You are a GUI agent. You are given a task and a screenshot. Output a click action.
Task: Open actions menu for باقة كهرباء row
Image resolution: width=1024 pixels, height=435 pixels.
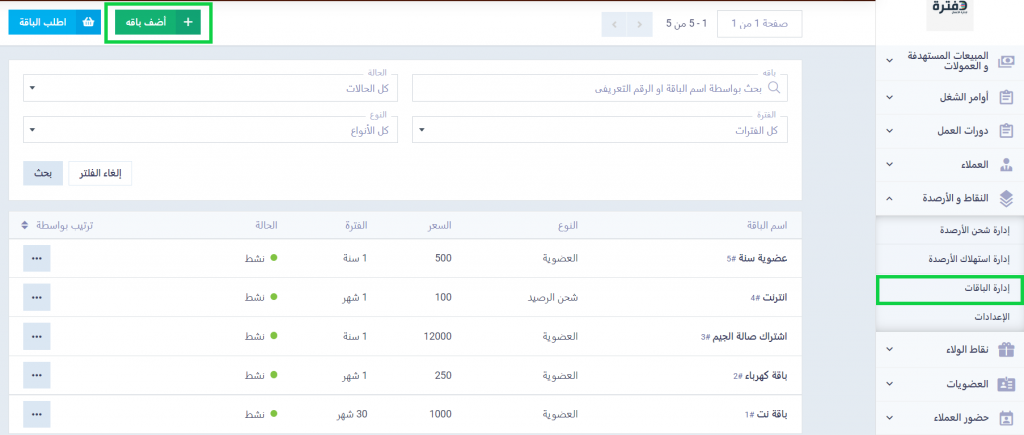tap(37, 376)
